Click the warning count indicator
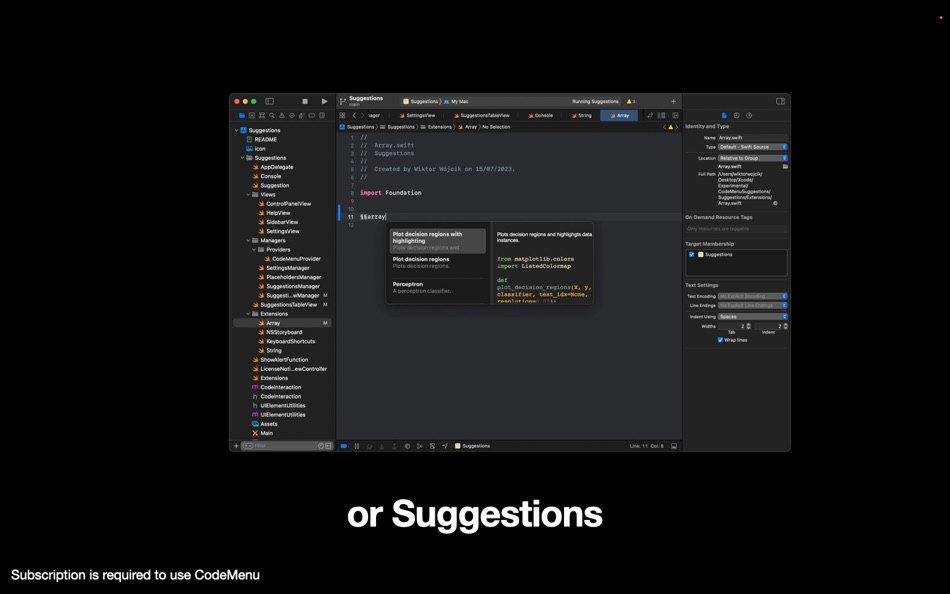Screen dimensions: 950x594 [x=631, y=101]
